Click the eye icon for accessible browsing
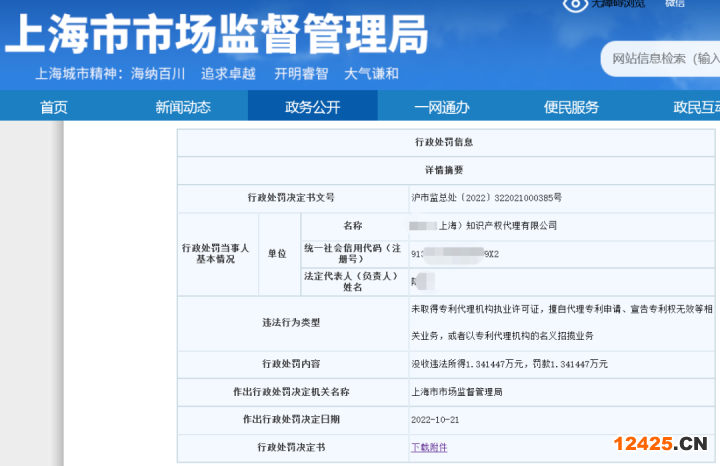 (x=577, y=5)
